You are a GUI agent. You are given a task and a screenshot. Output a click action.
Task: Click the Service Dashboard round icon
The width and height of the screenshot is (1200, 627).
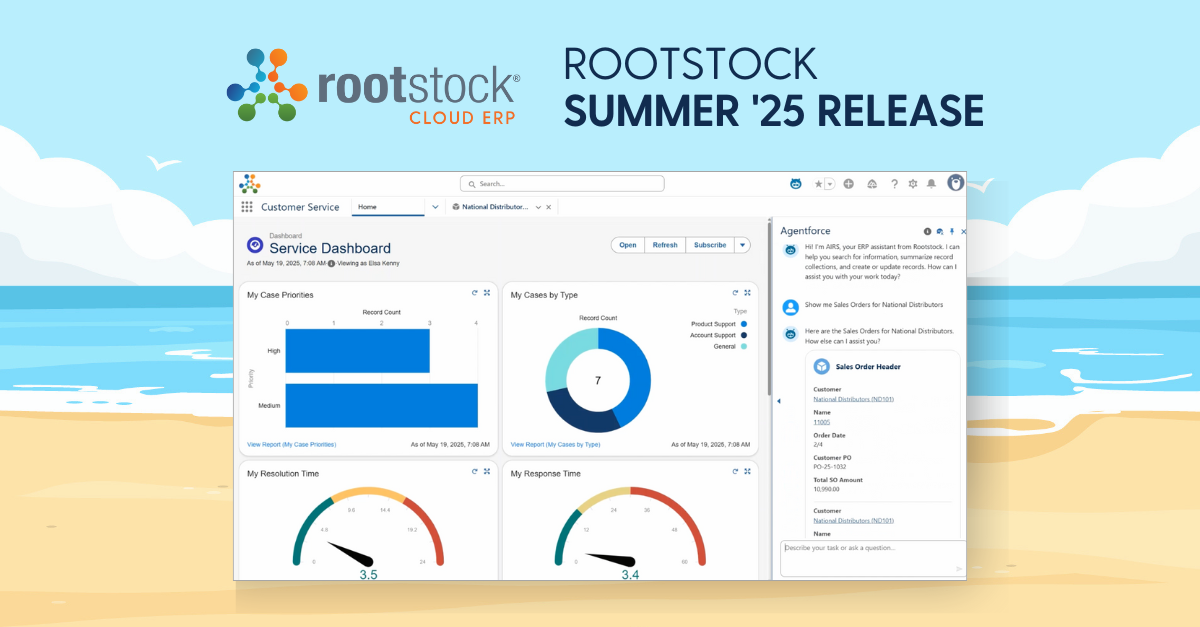(255, 244)
